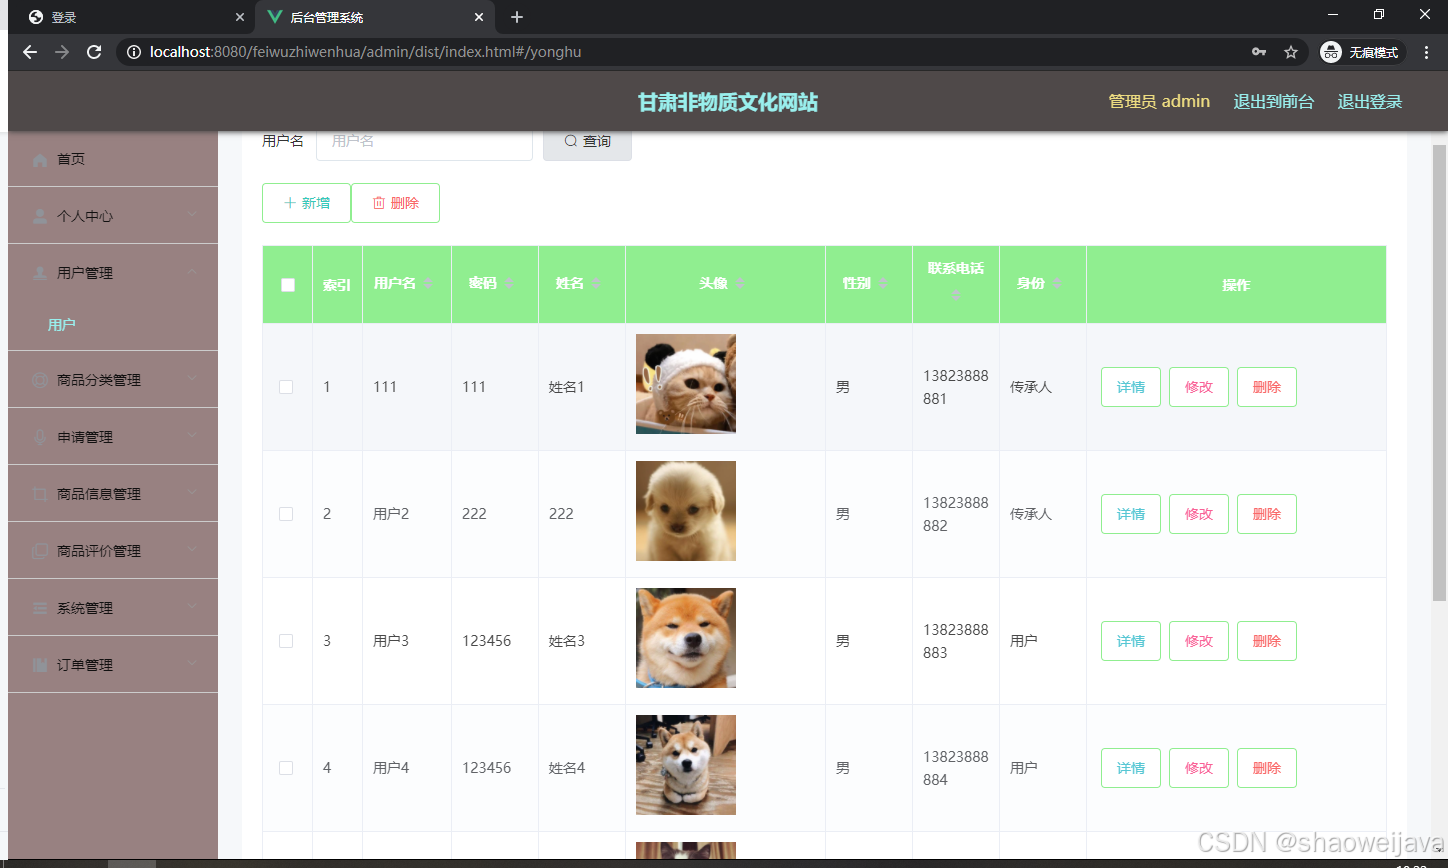The image size is (1448, 868).
Task: Sort the table by 头像 column arrows
Action: [740, 284]
